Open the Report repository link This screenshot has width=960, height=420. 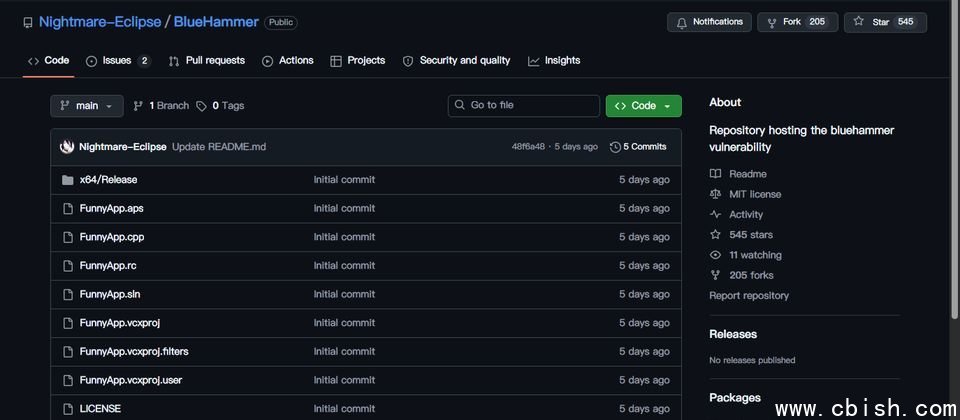(749, 296)
